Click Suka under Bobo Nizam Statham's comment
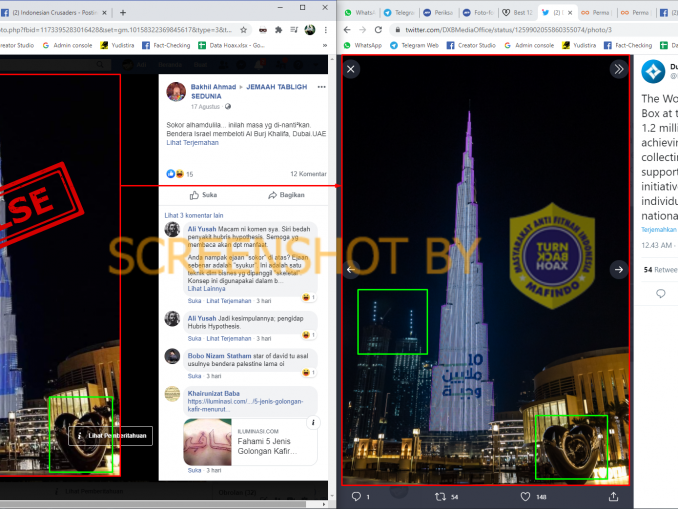678x509 pixels. 194,376
